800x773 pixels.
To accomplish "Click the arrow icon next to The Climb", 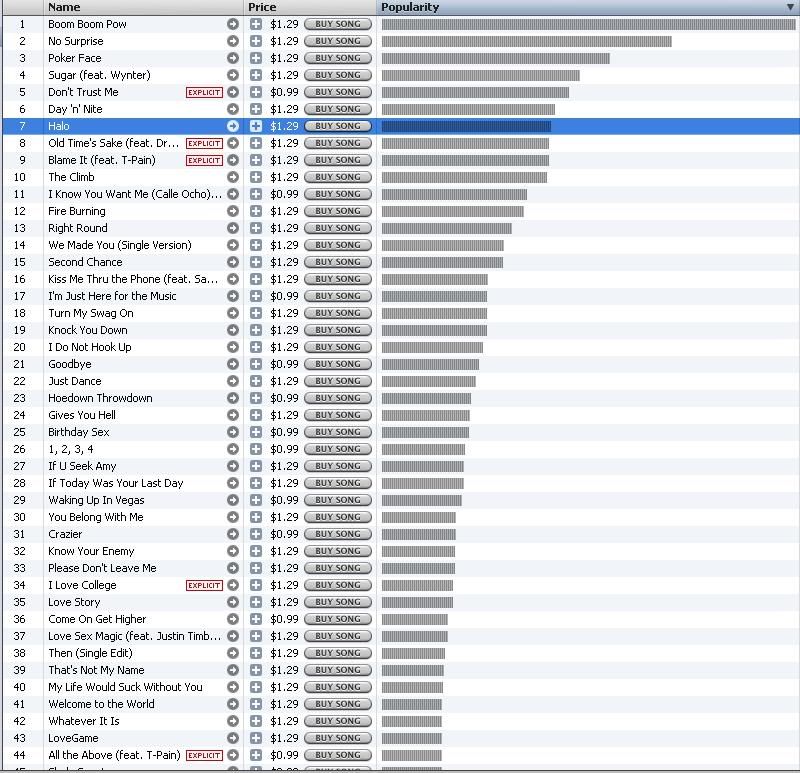I will coord(233,177).
